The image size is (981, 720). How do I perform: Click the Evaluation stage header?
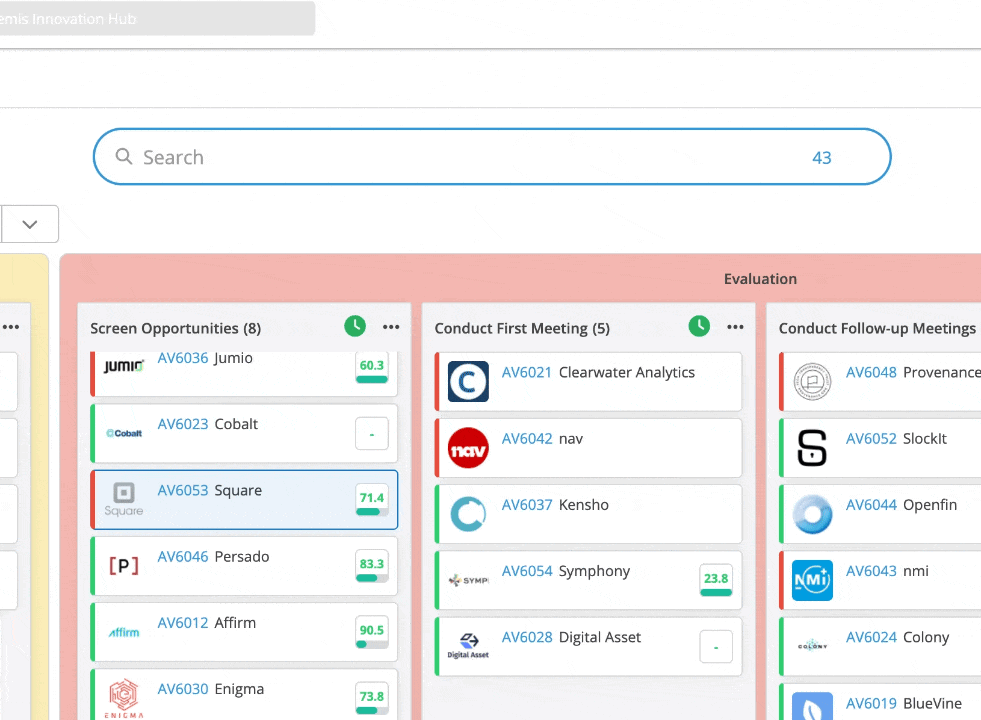(760, 279)
